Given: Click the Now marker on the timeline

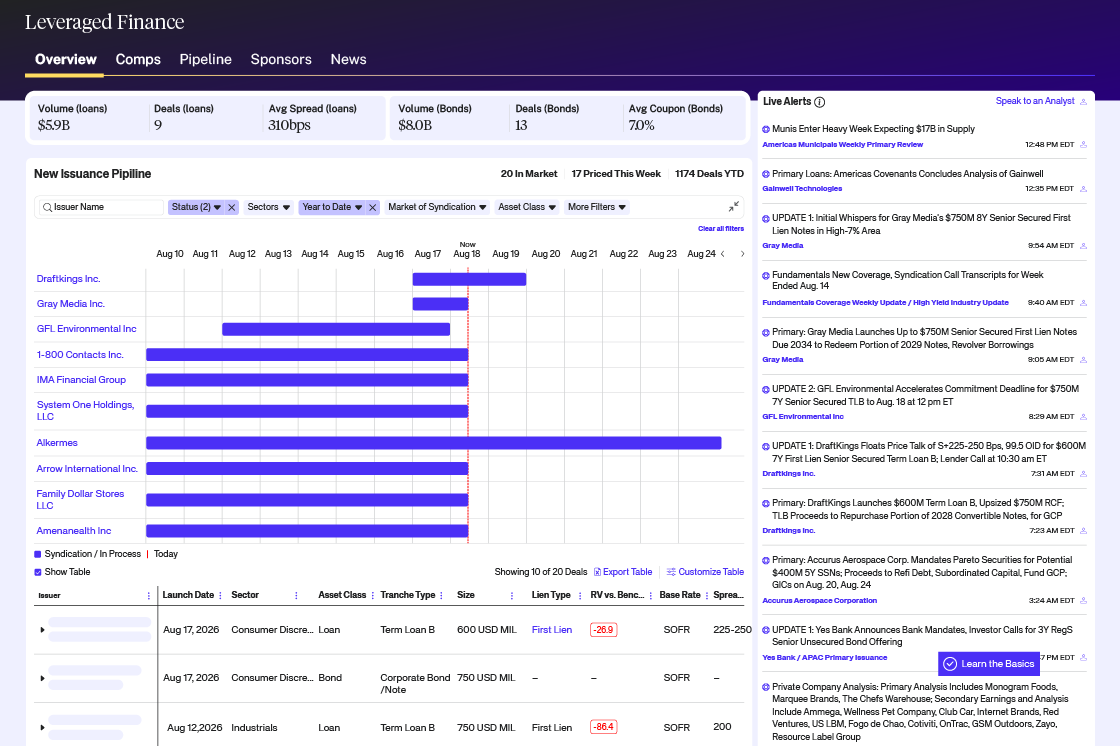Looking at the screenshot, I should click(x=467, y=244).
